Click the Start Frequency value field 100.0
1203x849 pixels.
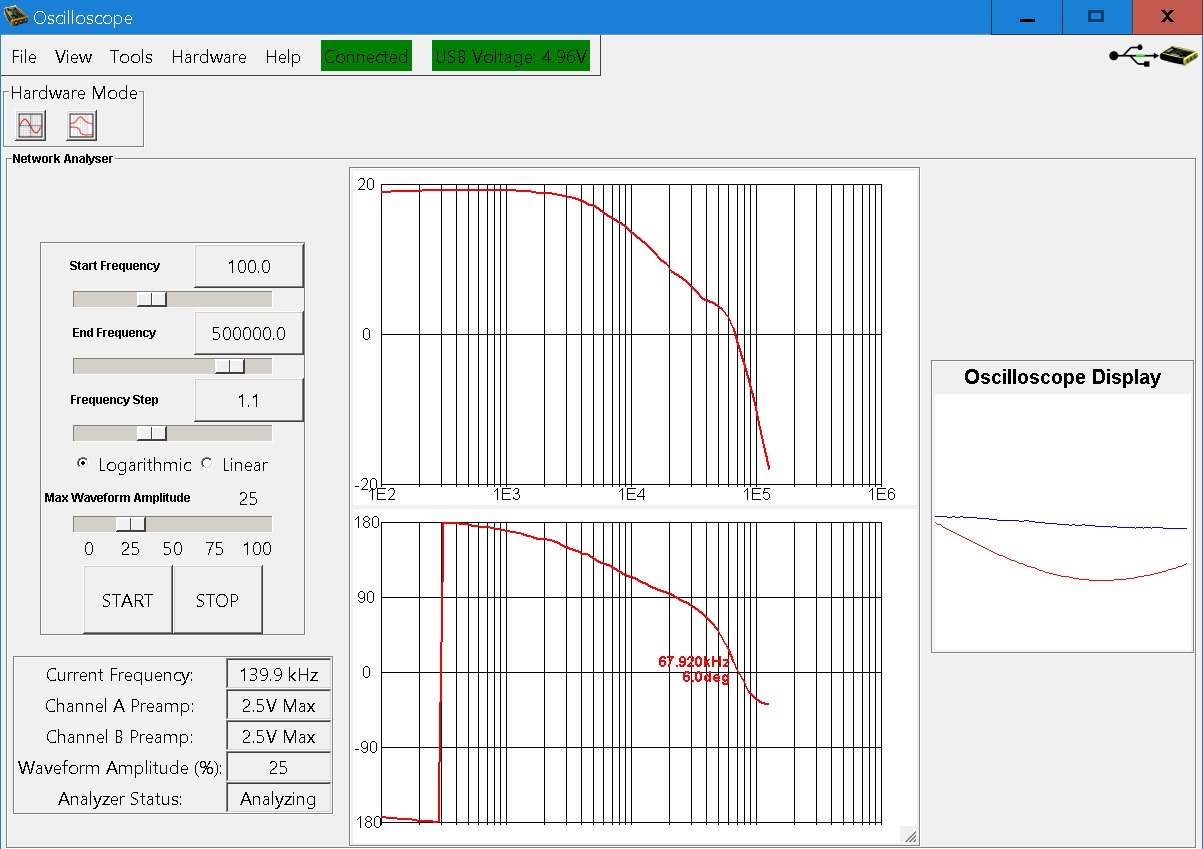click(x=248, y=267)
